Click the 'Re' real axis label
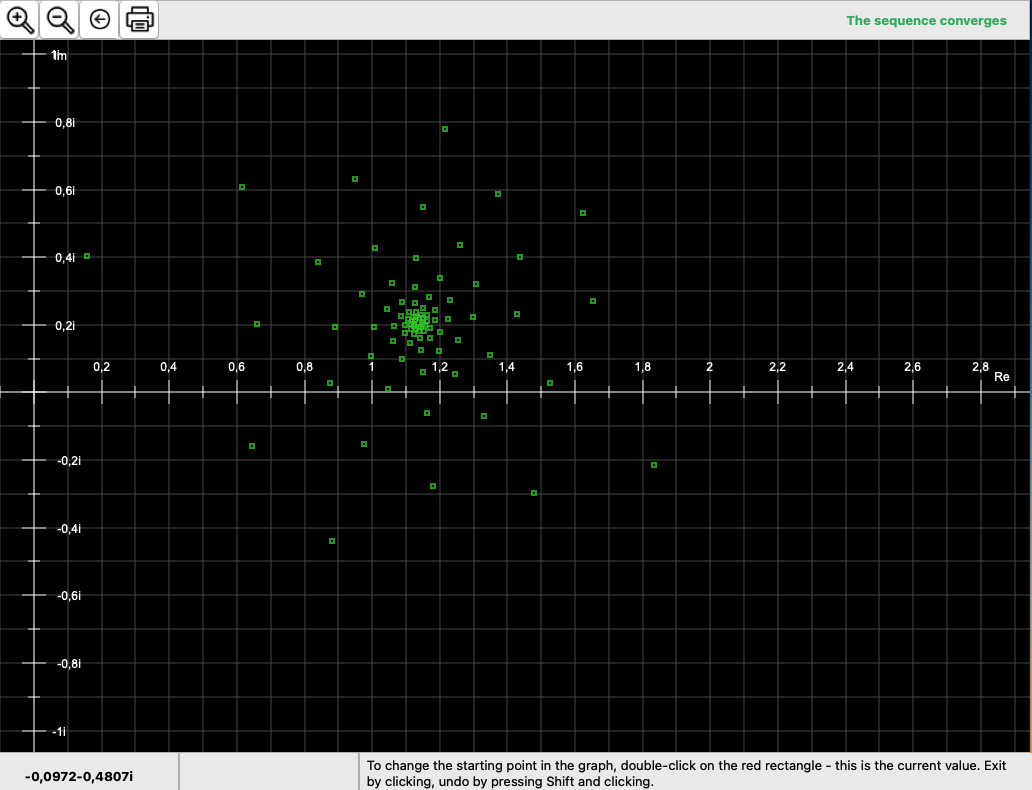Screen dimensions: 1032x790 point(1002,377)
